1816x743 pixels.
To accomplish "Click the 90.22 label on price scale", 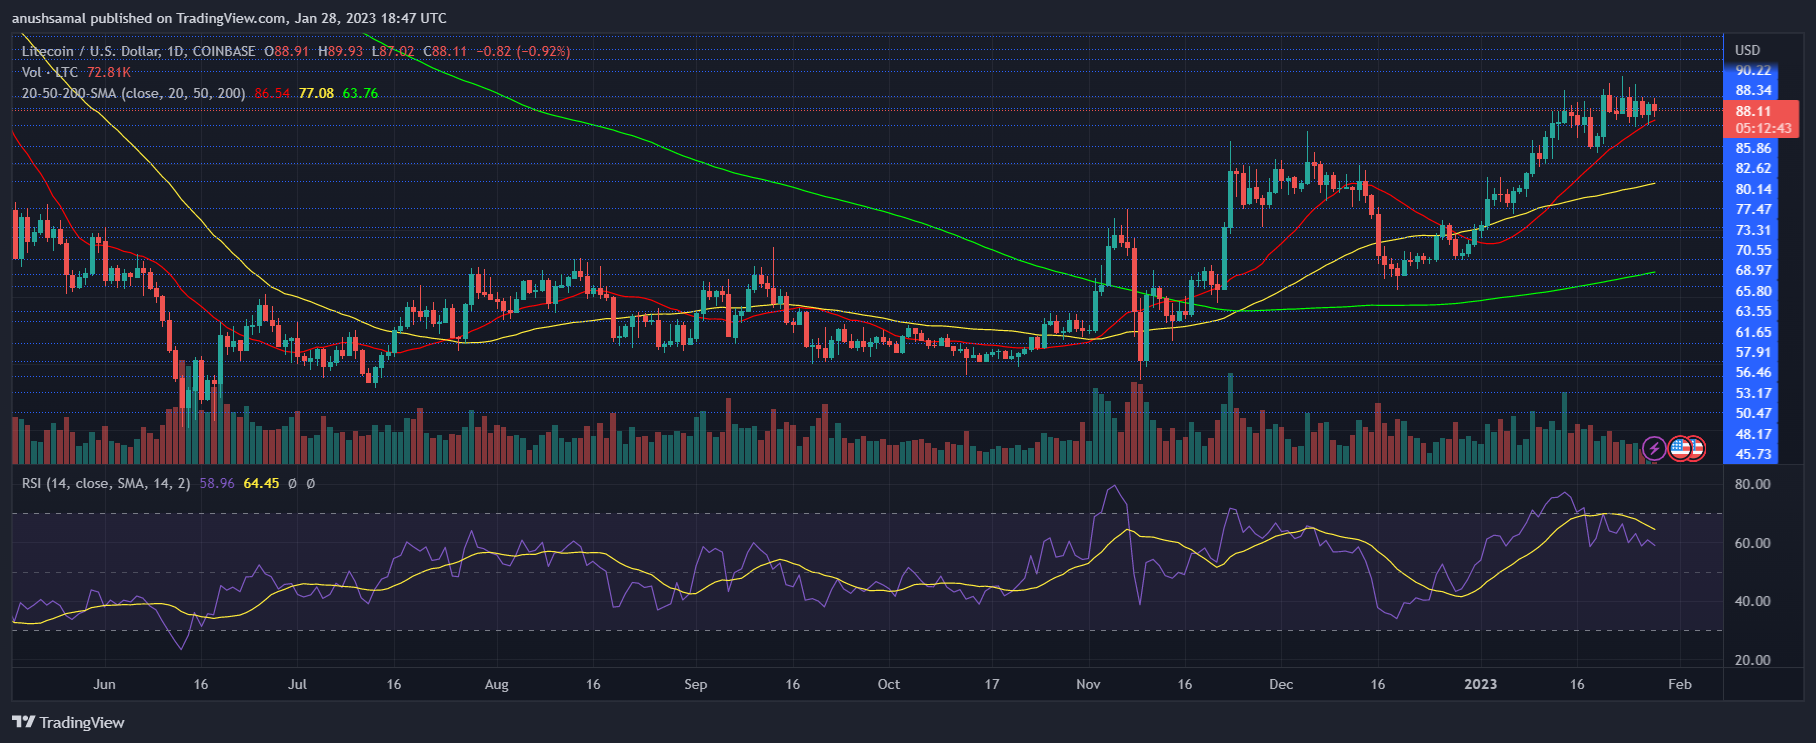I will coord(1753,70).
